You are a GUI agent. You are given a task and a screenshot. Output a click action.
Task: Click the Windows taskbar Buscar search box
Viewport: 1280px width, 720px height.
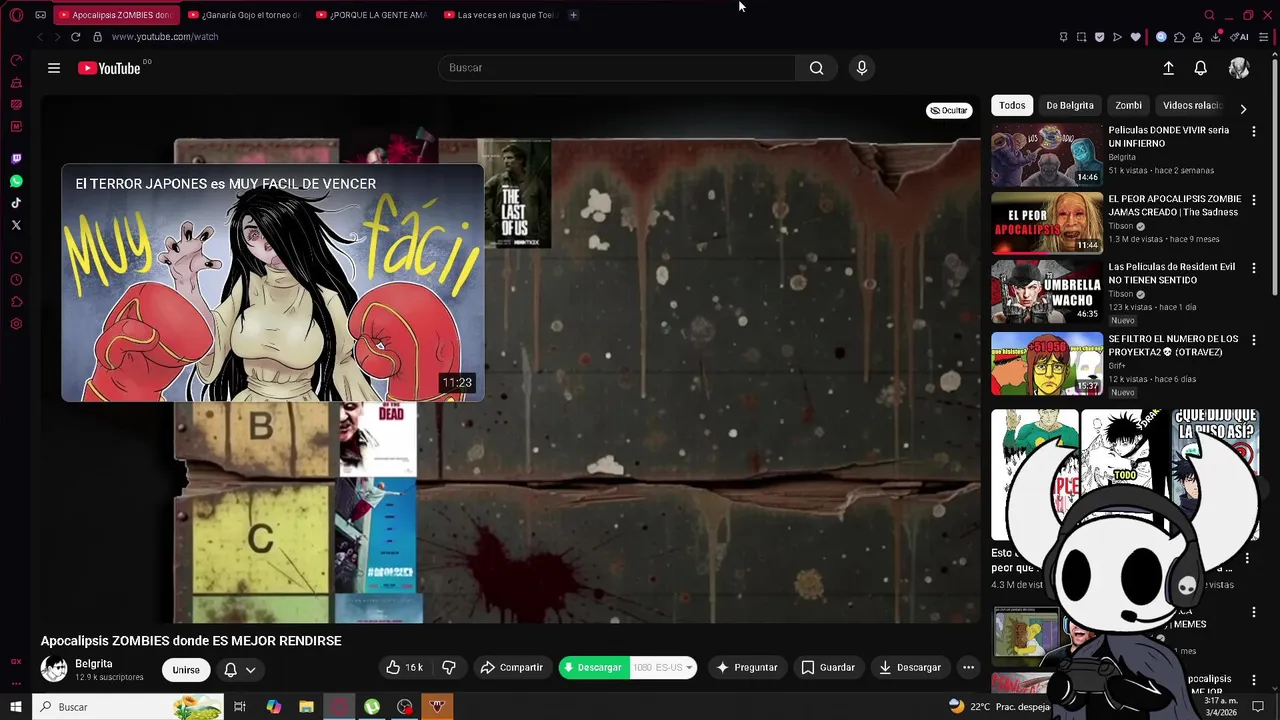coord(130,707)
